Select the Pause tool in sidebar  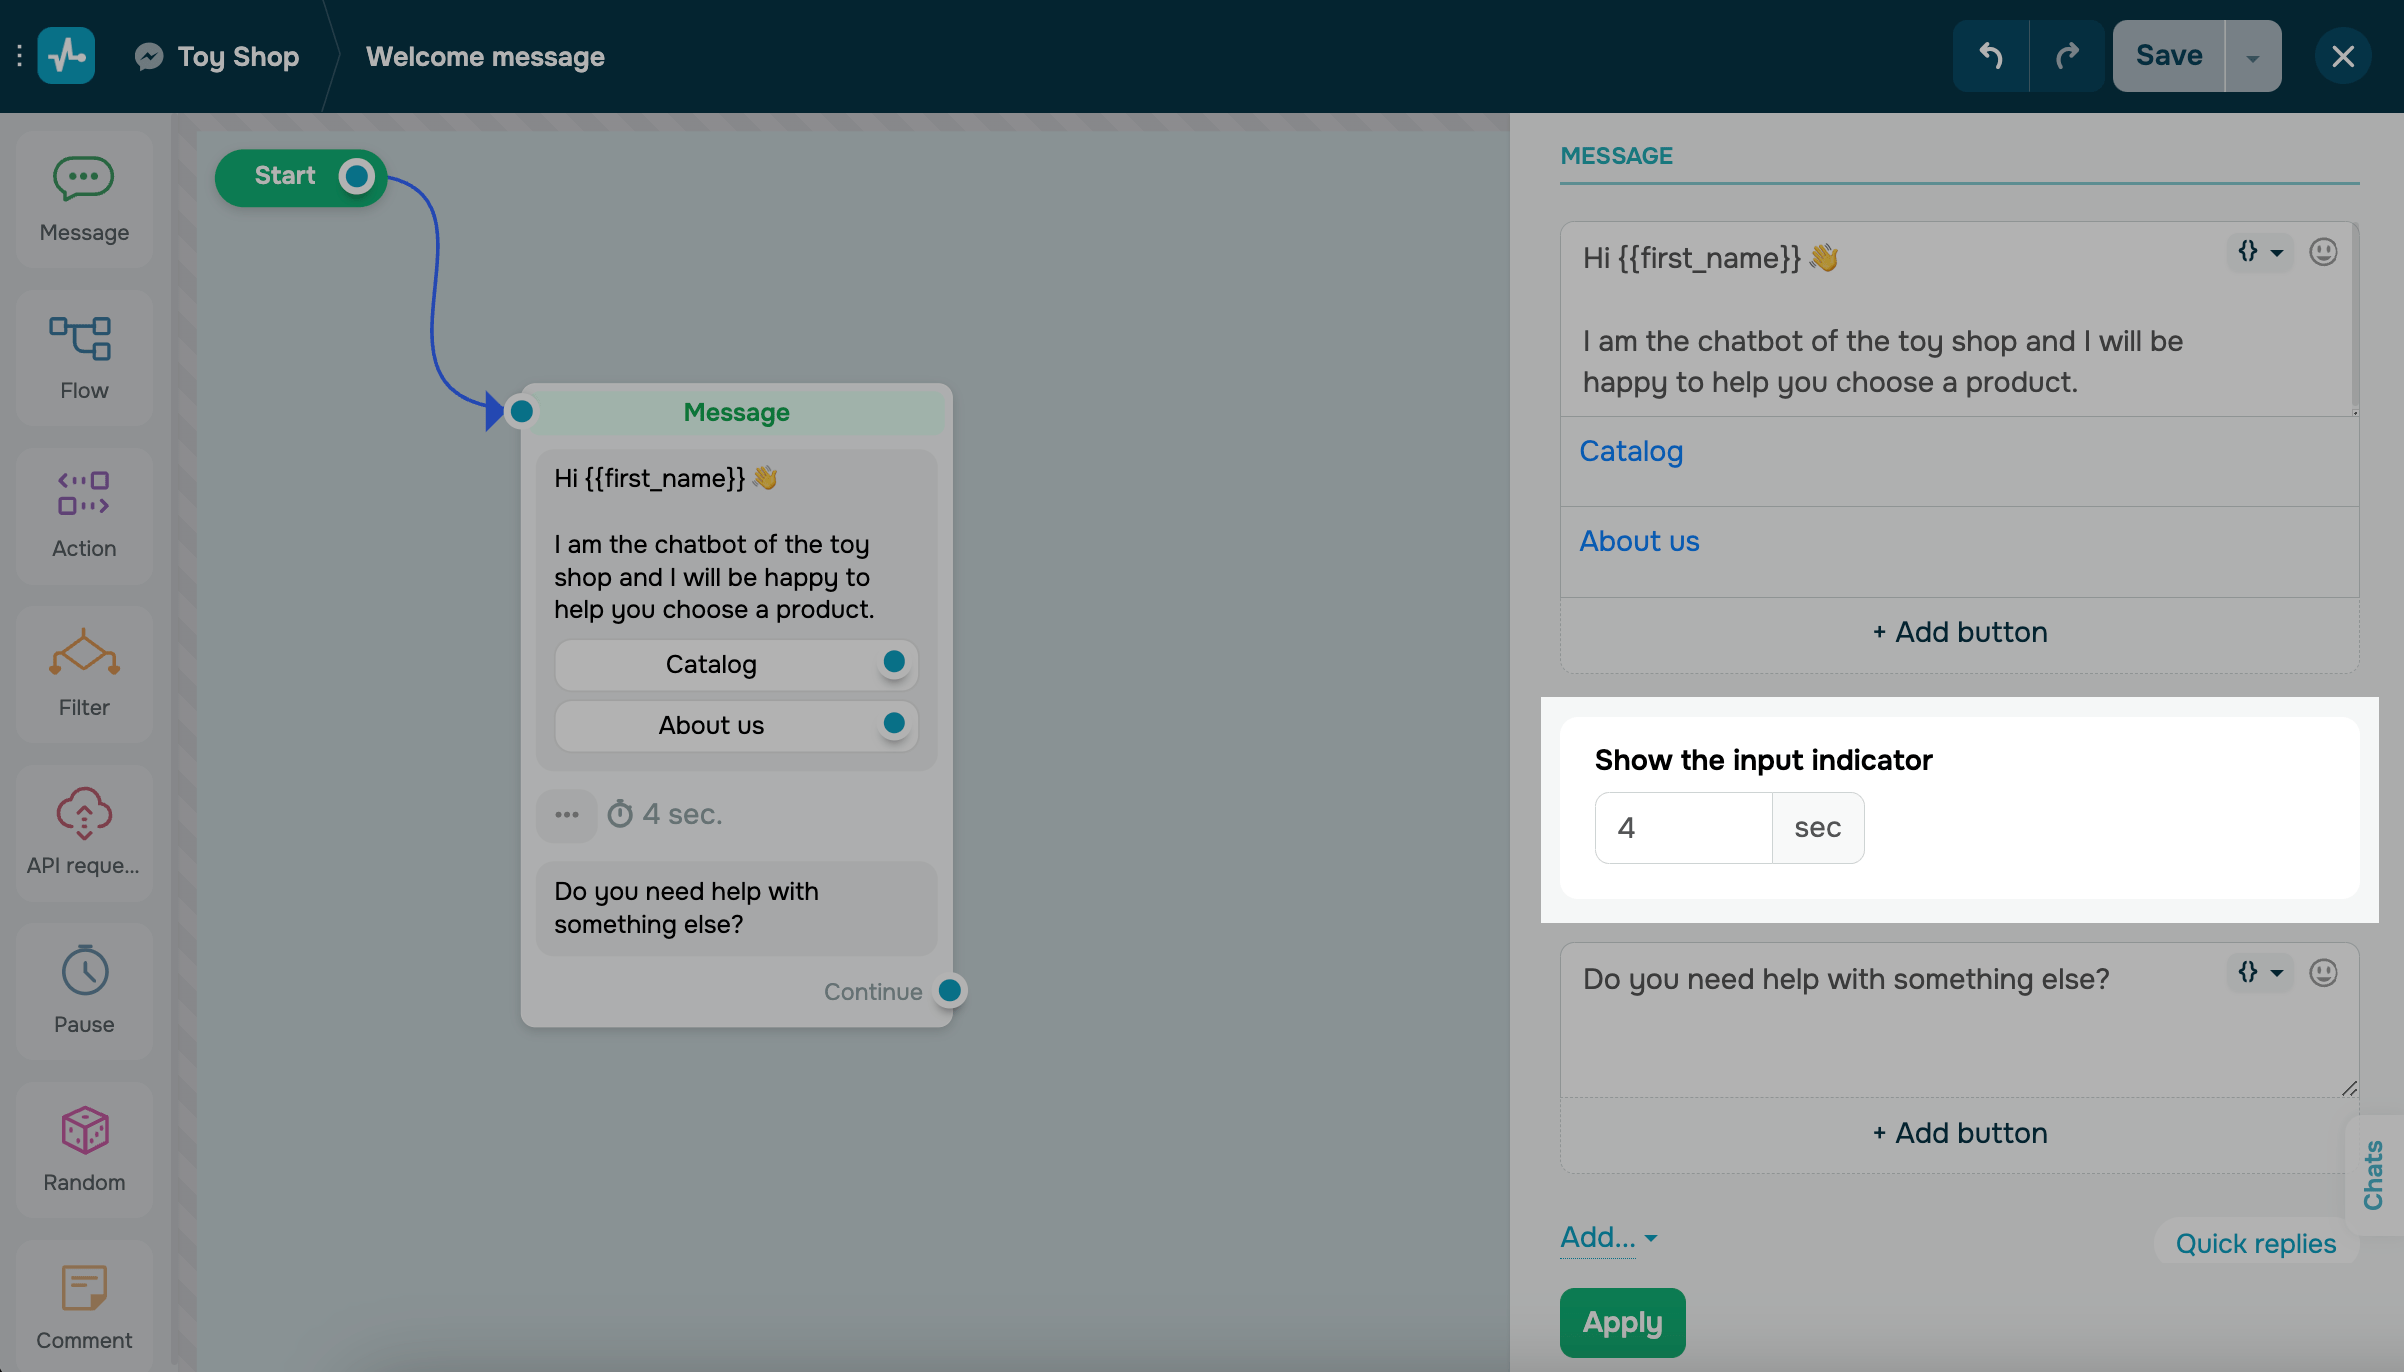(x=84, y=991)
